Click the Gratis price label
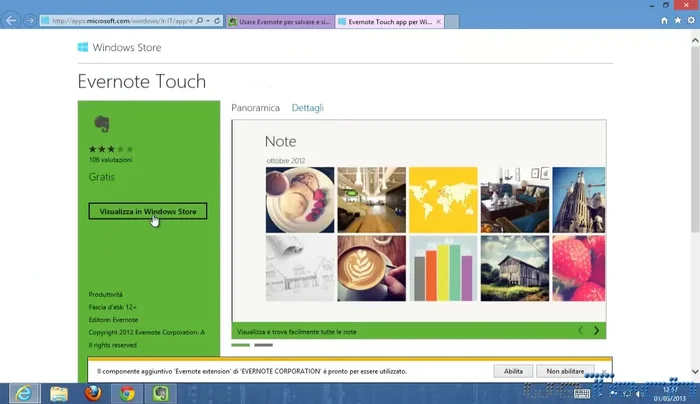The image size is (700, 404). [101, 177]
